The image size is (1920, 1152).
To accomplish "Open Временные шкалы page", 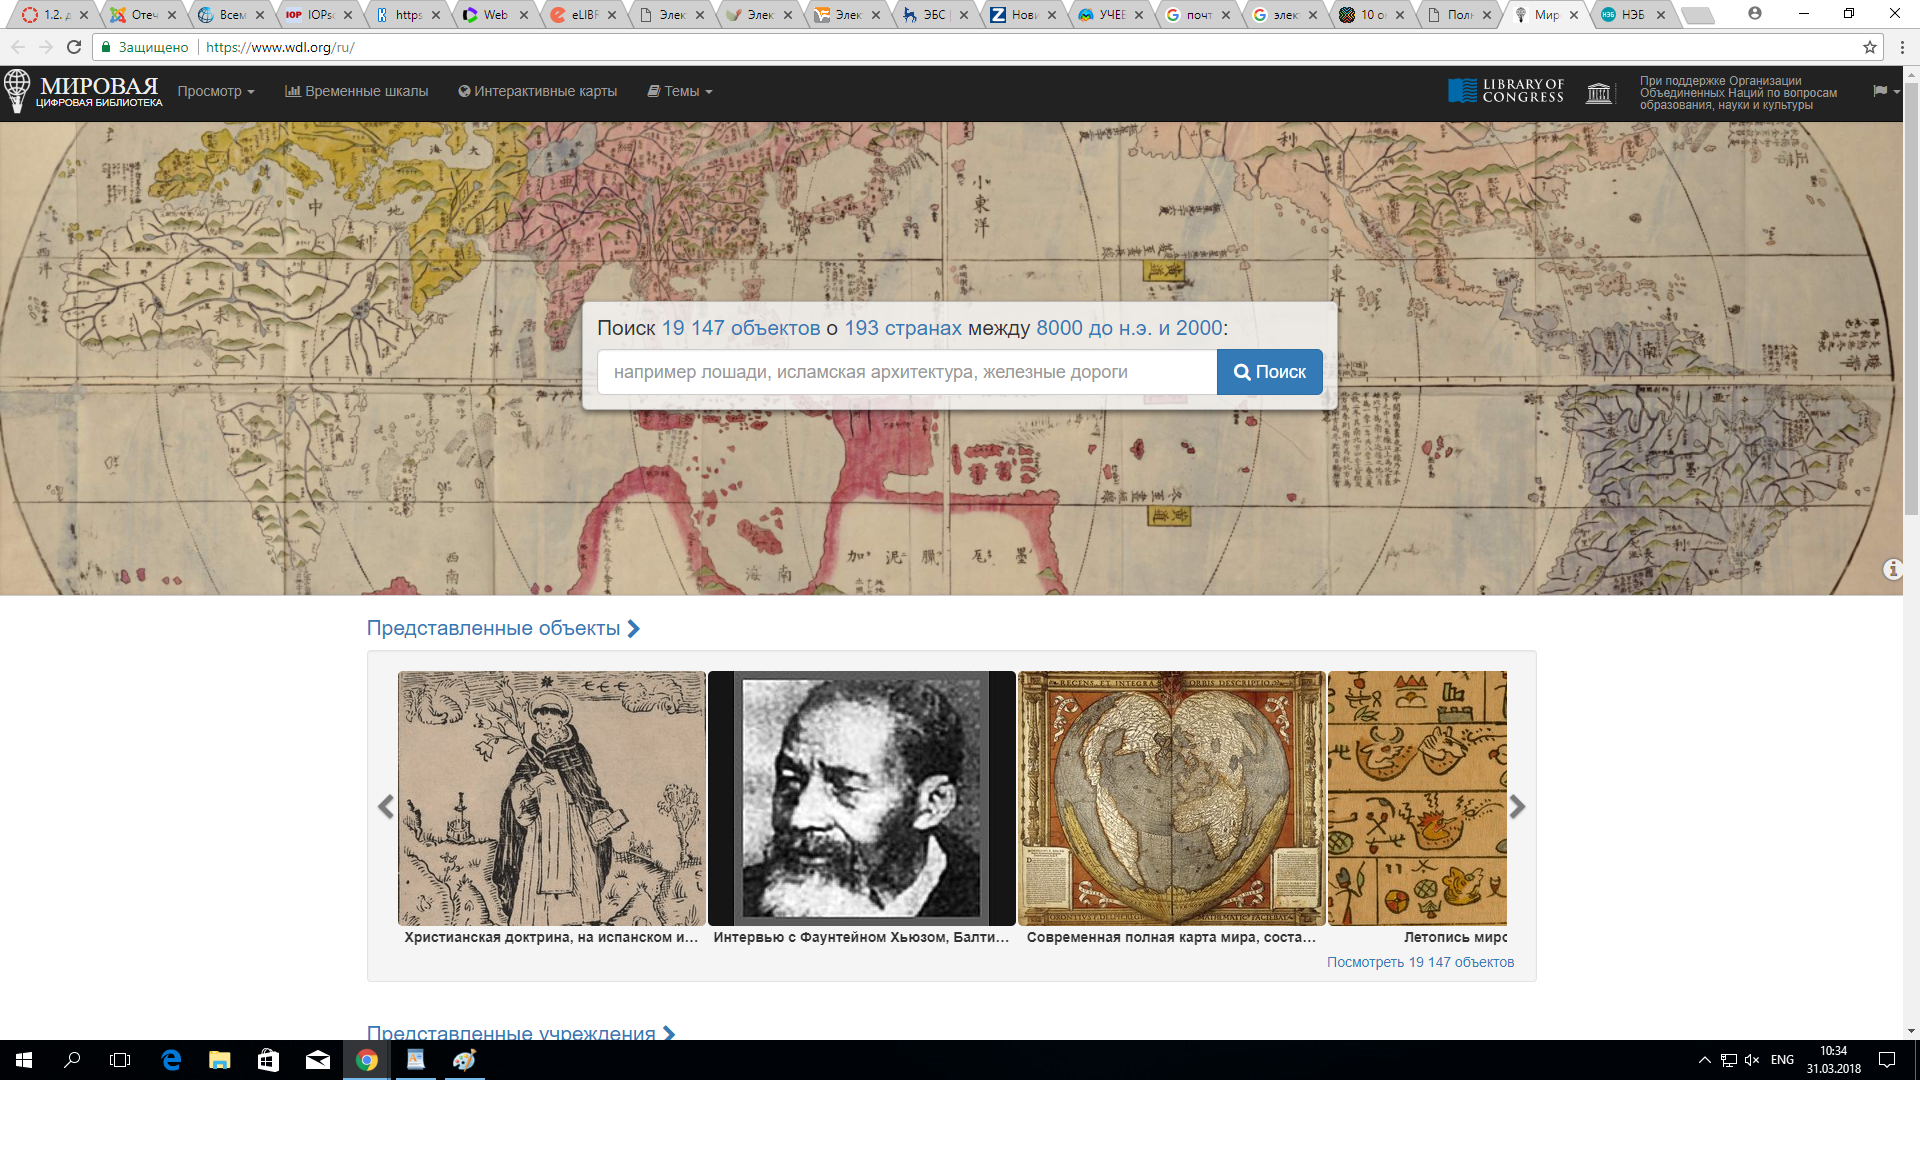I will click(357, 91).
